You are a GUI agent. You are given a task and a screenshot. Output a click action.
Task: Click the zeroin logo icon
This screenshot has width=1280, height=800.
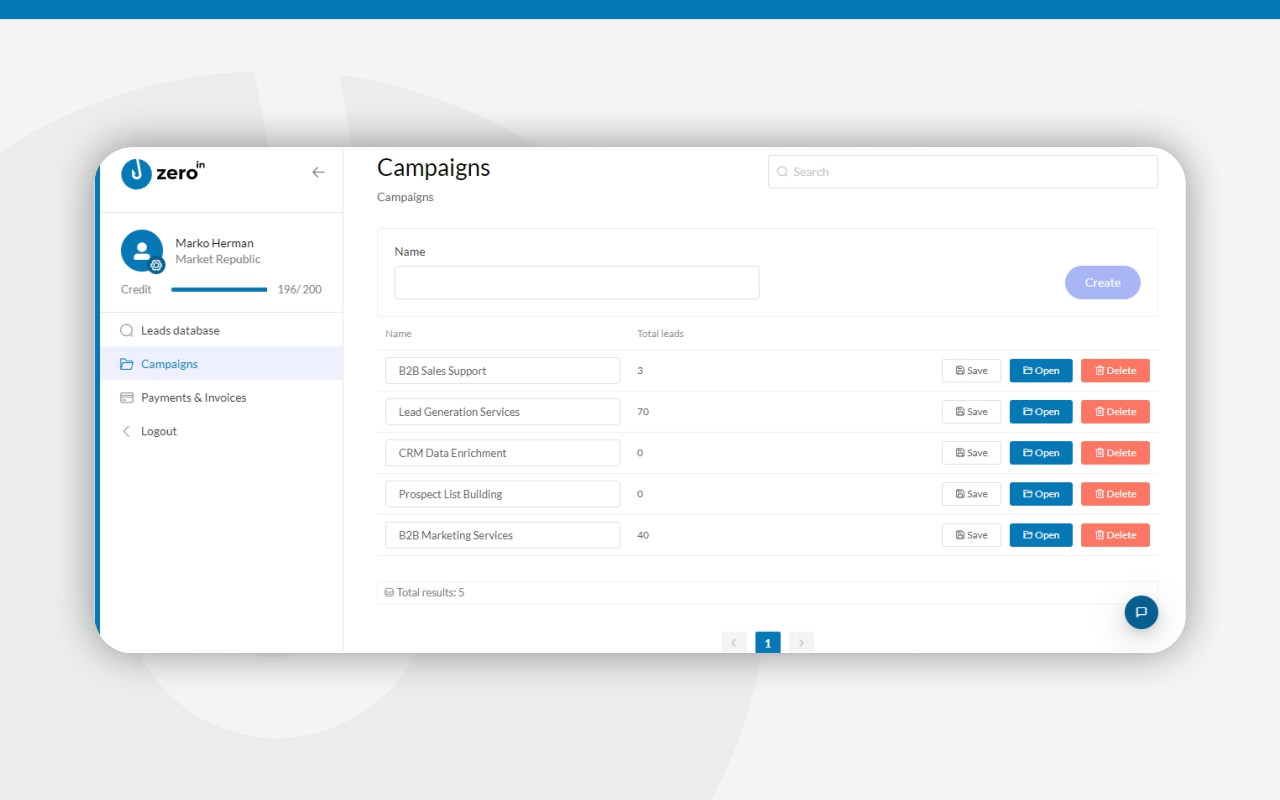pos(136,173)
